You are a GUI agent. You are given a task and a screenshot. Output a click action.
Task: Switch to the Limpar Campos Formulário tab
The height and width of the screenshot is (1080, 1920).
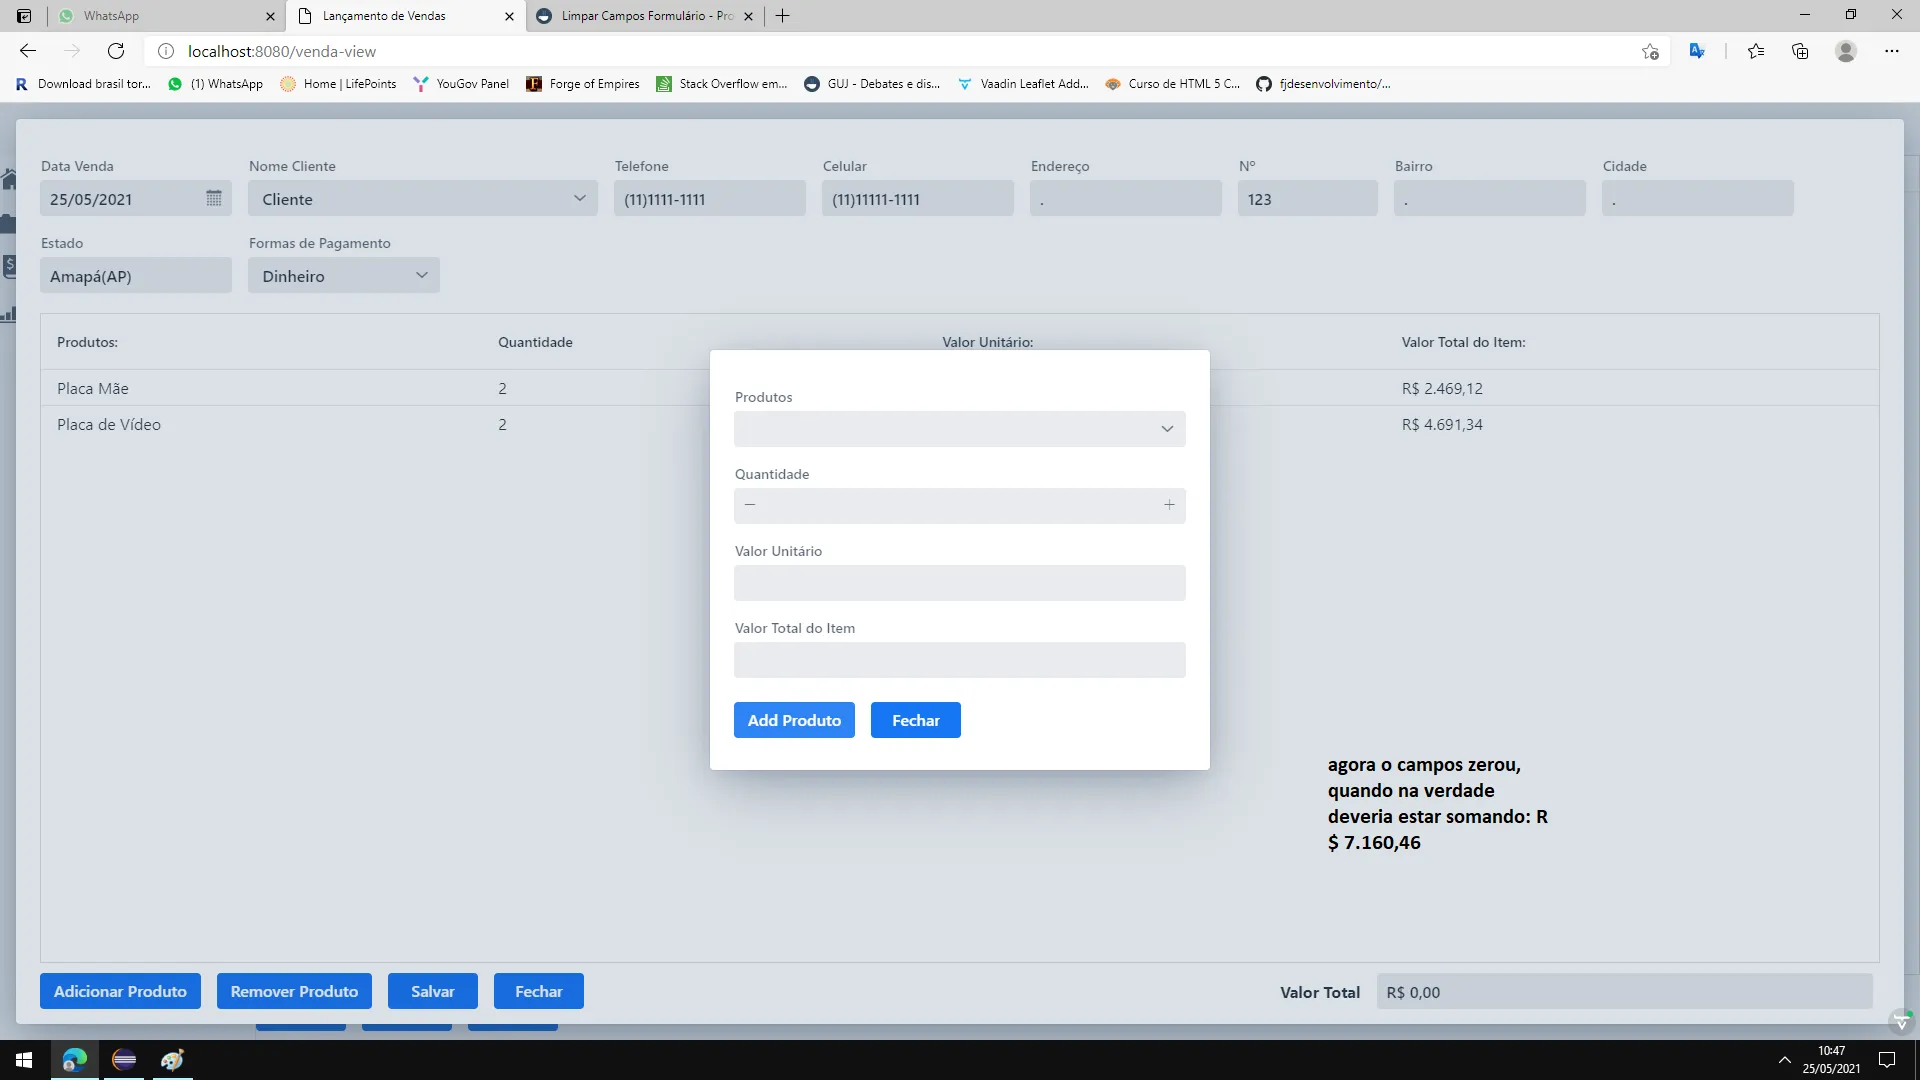(x=645, y=16)
